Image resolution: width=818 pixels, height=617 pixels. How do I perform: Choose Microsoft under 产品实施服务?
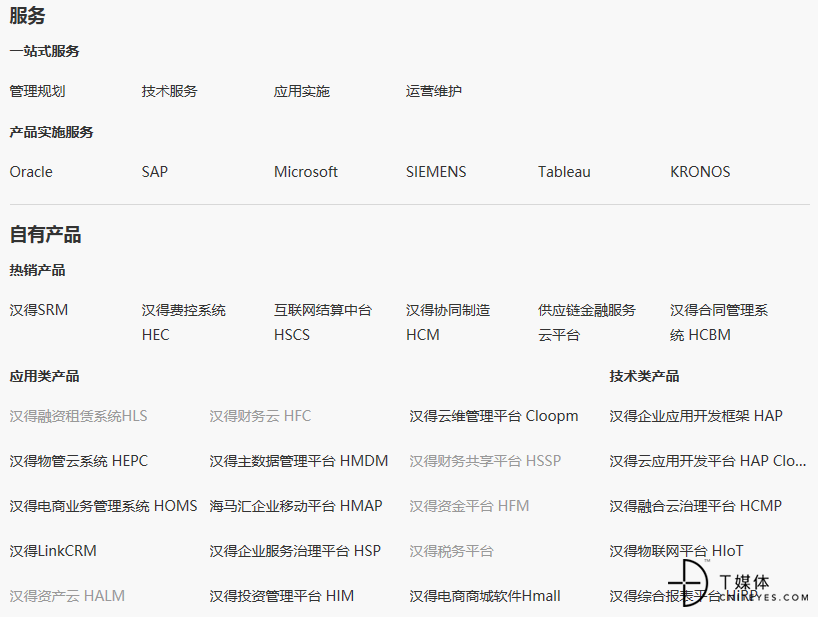click(x=306, y=172)
